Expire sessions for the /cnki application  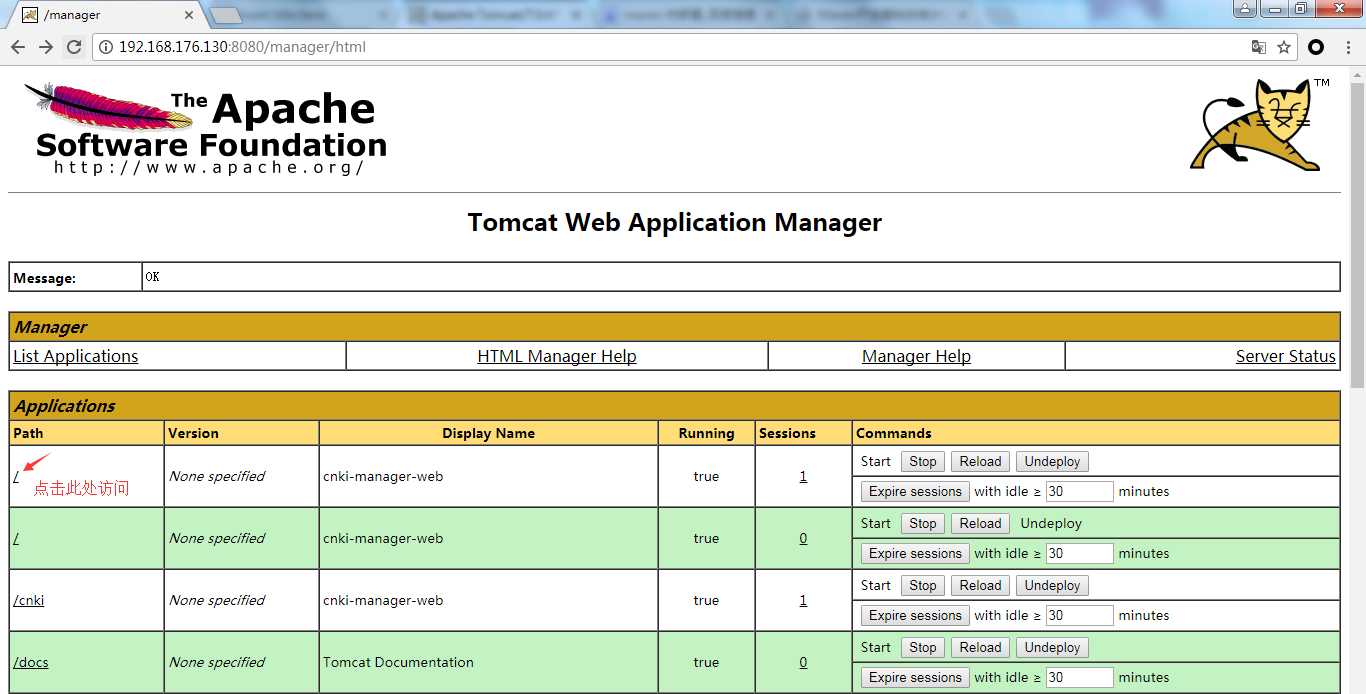click(915, 615)
